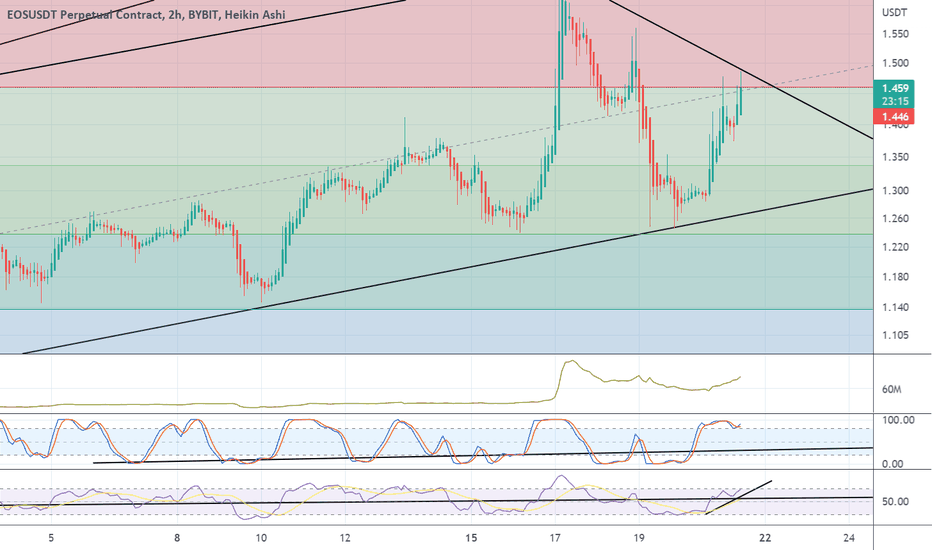The height and width of the screenshot is (550, 932).
Task: Click the 1.550 price axis label
Action: [895, 34]
